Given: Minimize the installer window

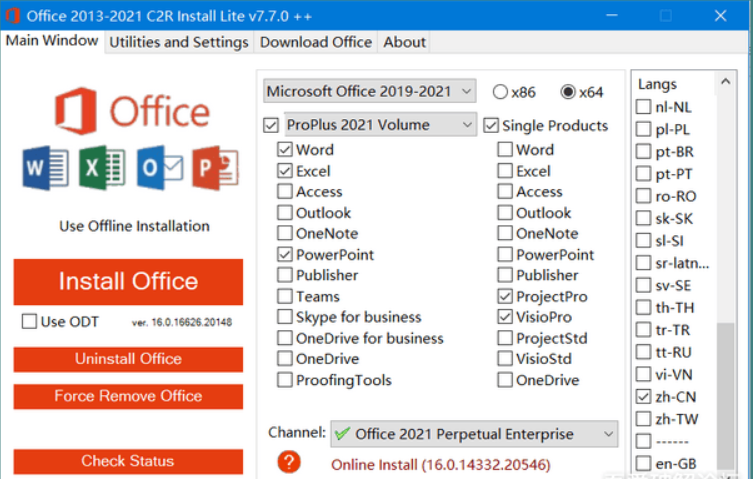Looking at the screenshot, I should click(611, 15).
